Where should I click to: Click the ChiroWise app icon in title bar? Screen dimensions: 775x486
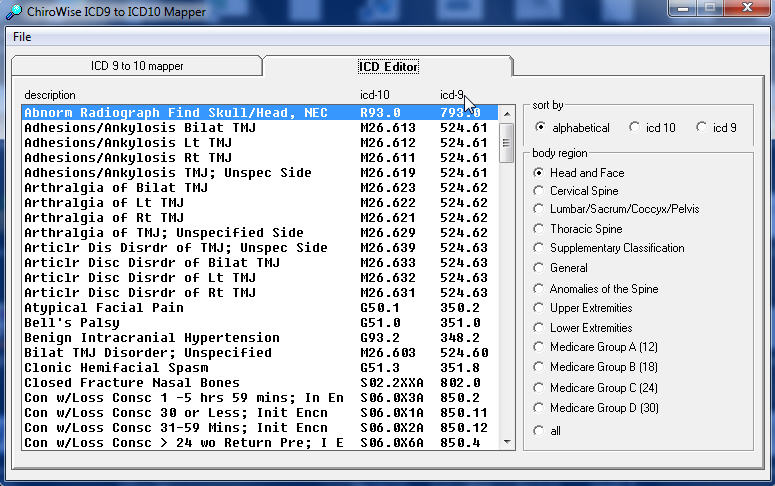click(13, 11)
